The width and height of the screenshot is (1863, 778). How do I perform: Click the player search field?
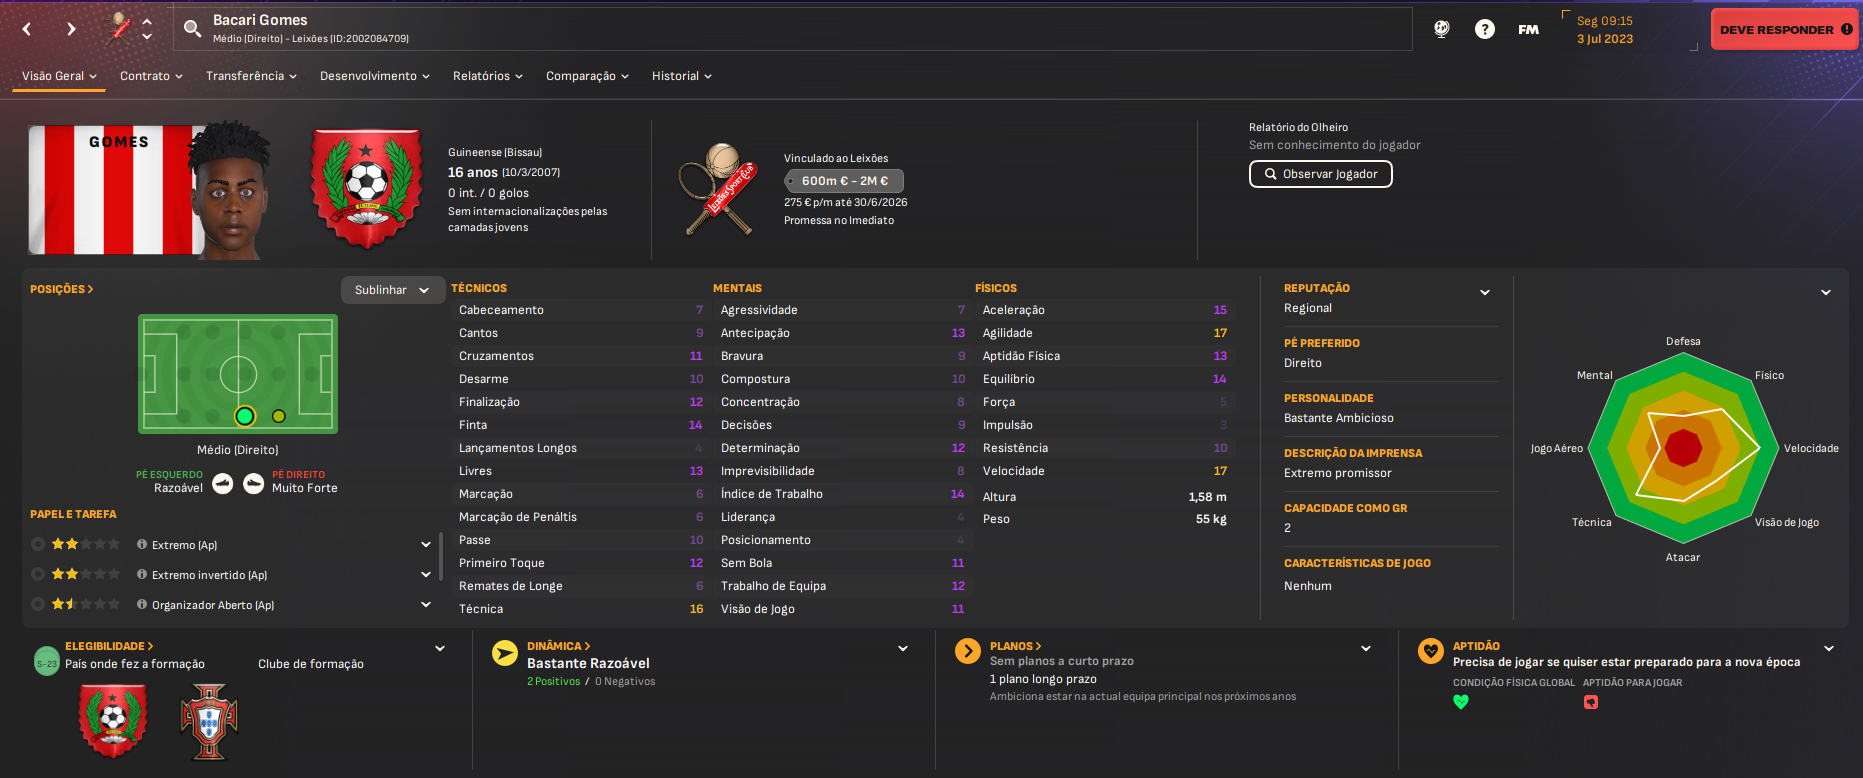[792, 29]
